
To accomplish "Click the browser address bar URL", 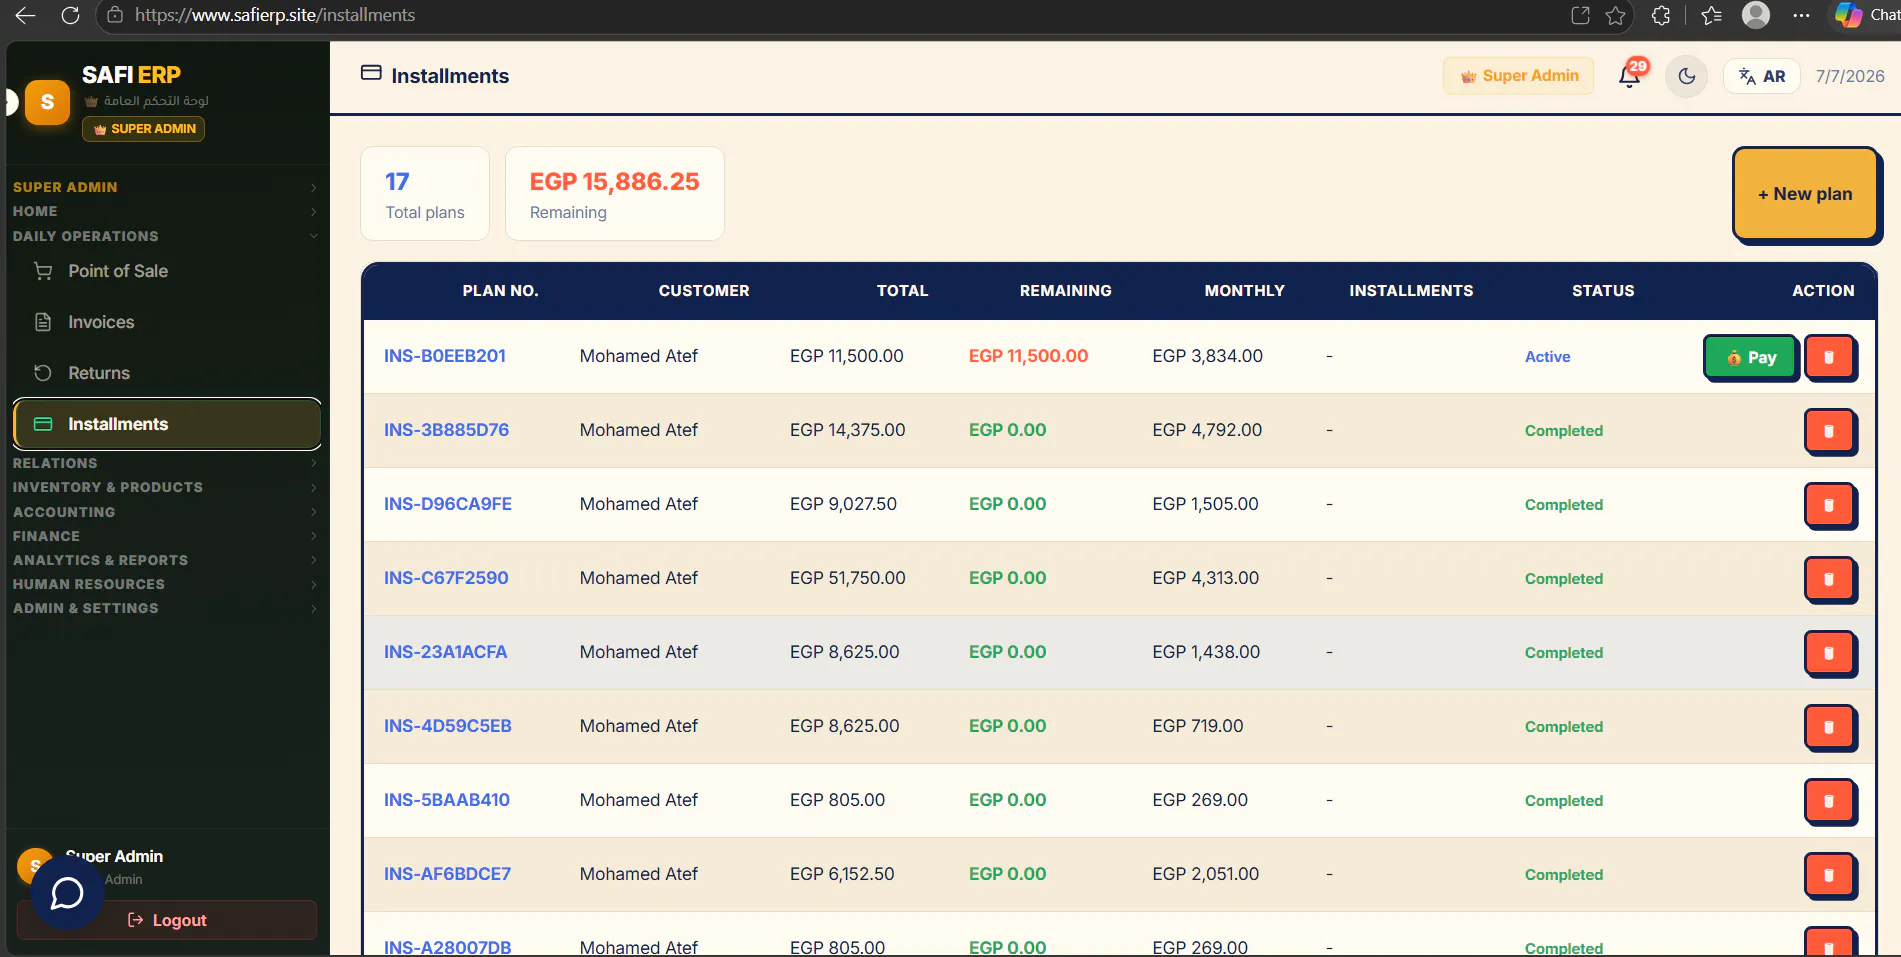I will [275, 15].
